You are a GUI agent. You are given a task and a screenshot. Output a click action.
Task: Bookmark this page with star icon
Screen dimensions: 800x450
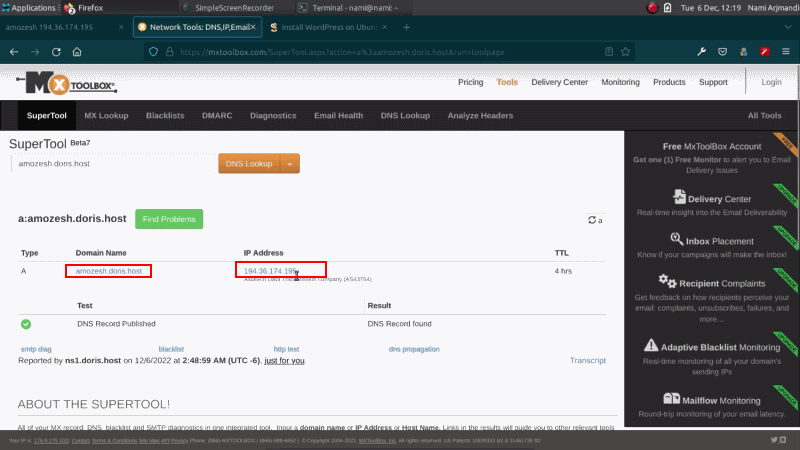tap(626, 52)
